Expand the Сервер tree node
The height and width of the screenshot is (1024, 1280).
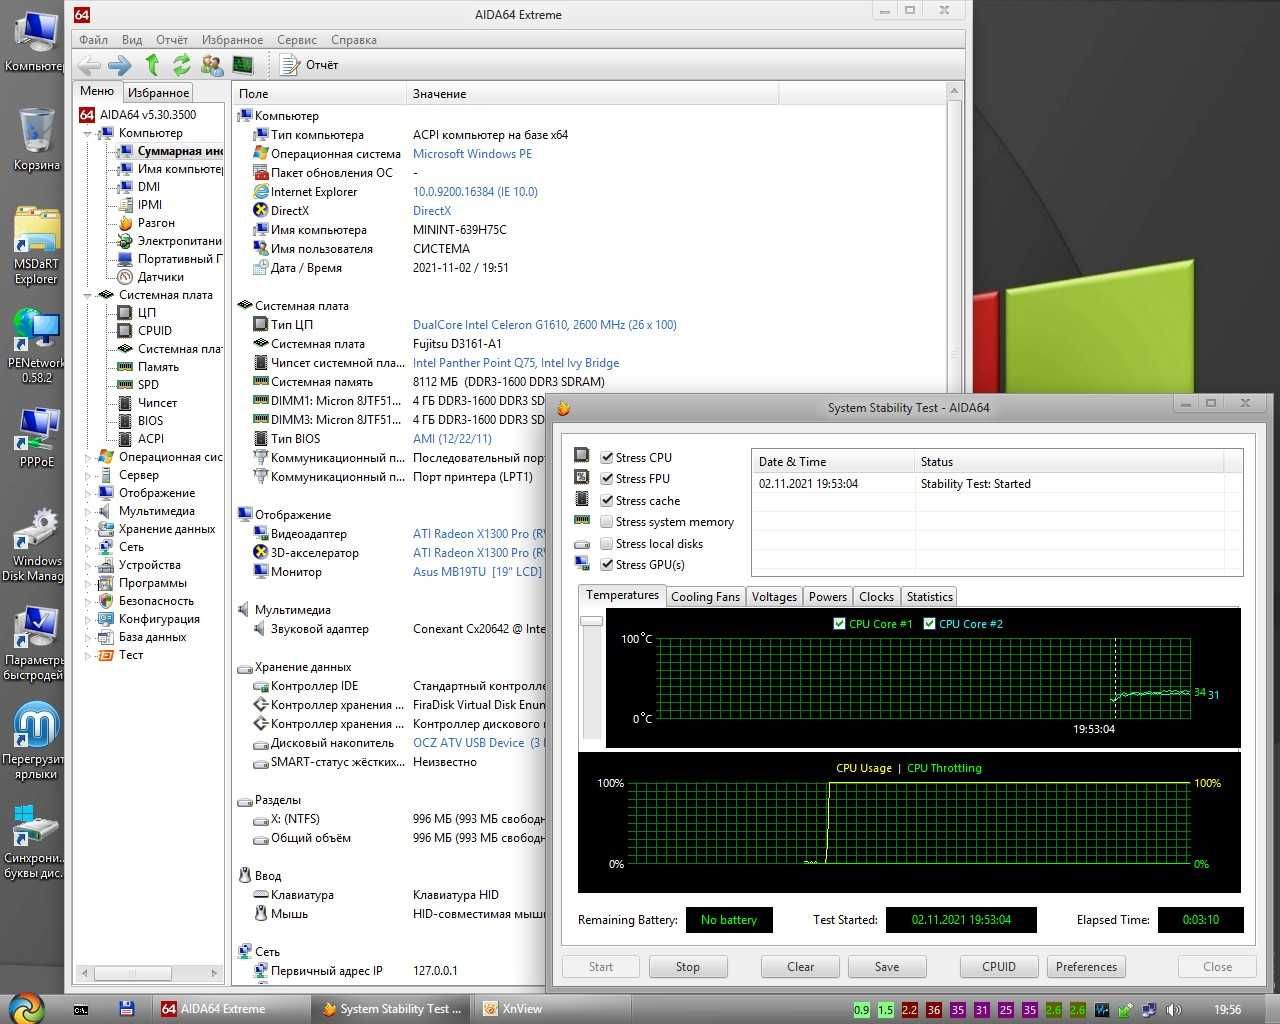[x=87, y=475]
